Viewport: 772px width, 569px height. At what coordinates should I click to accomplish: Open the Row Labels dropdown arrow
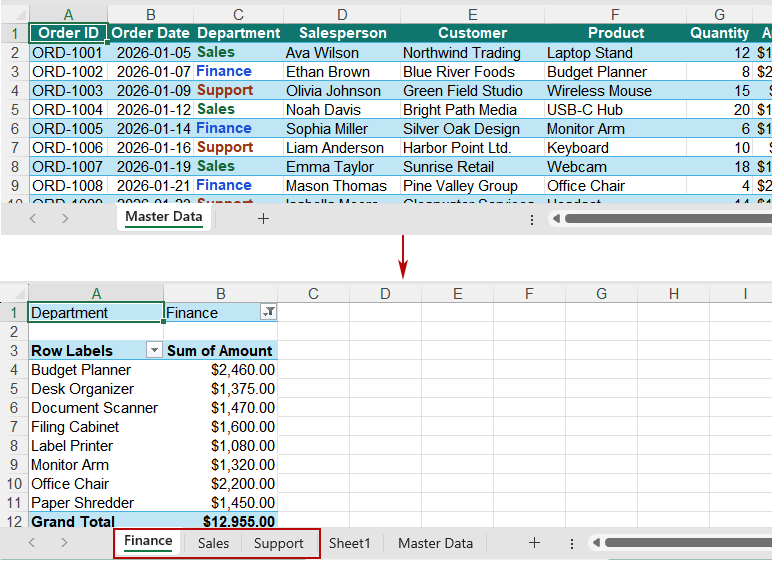[154, 350]
